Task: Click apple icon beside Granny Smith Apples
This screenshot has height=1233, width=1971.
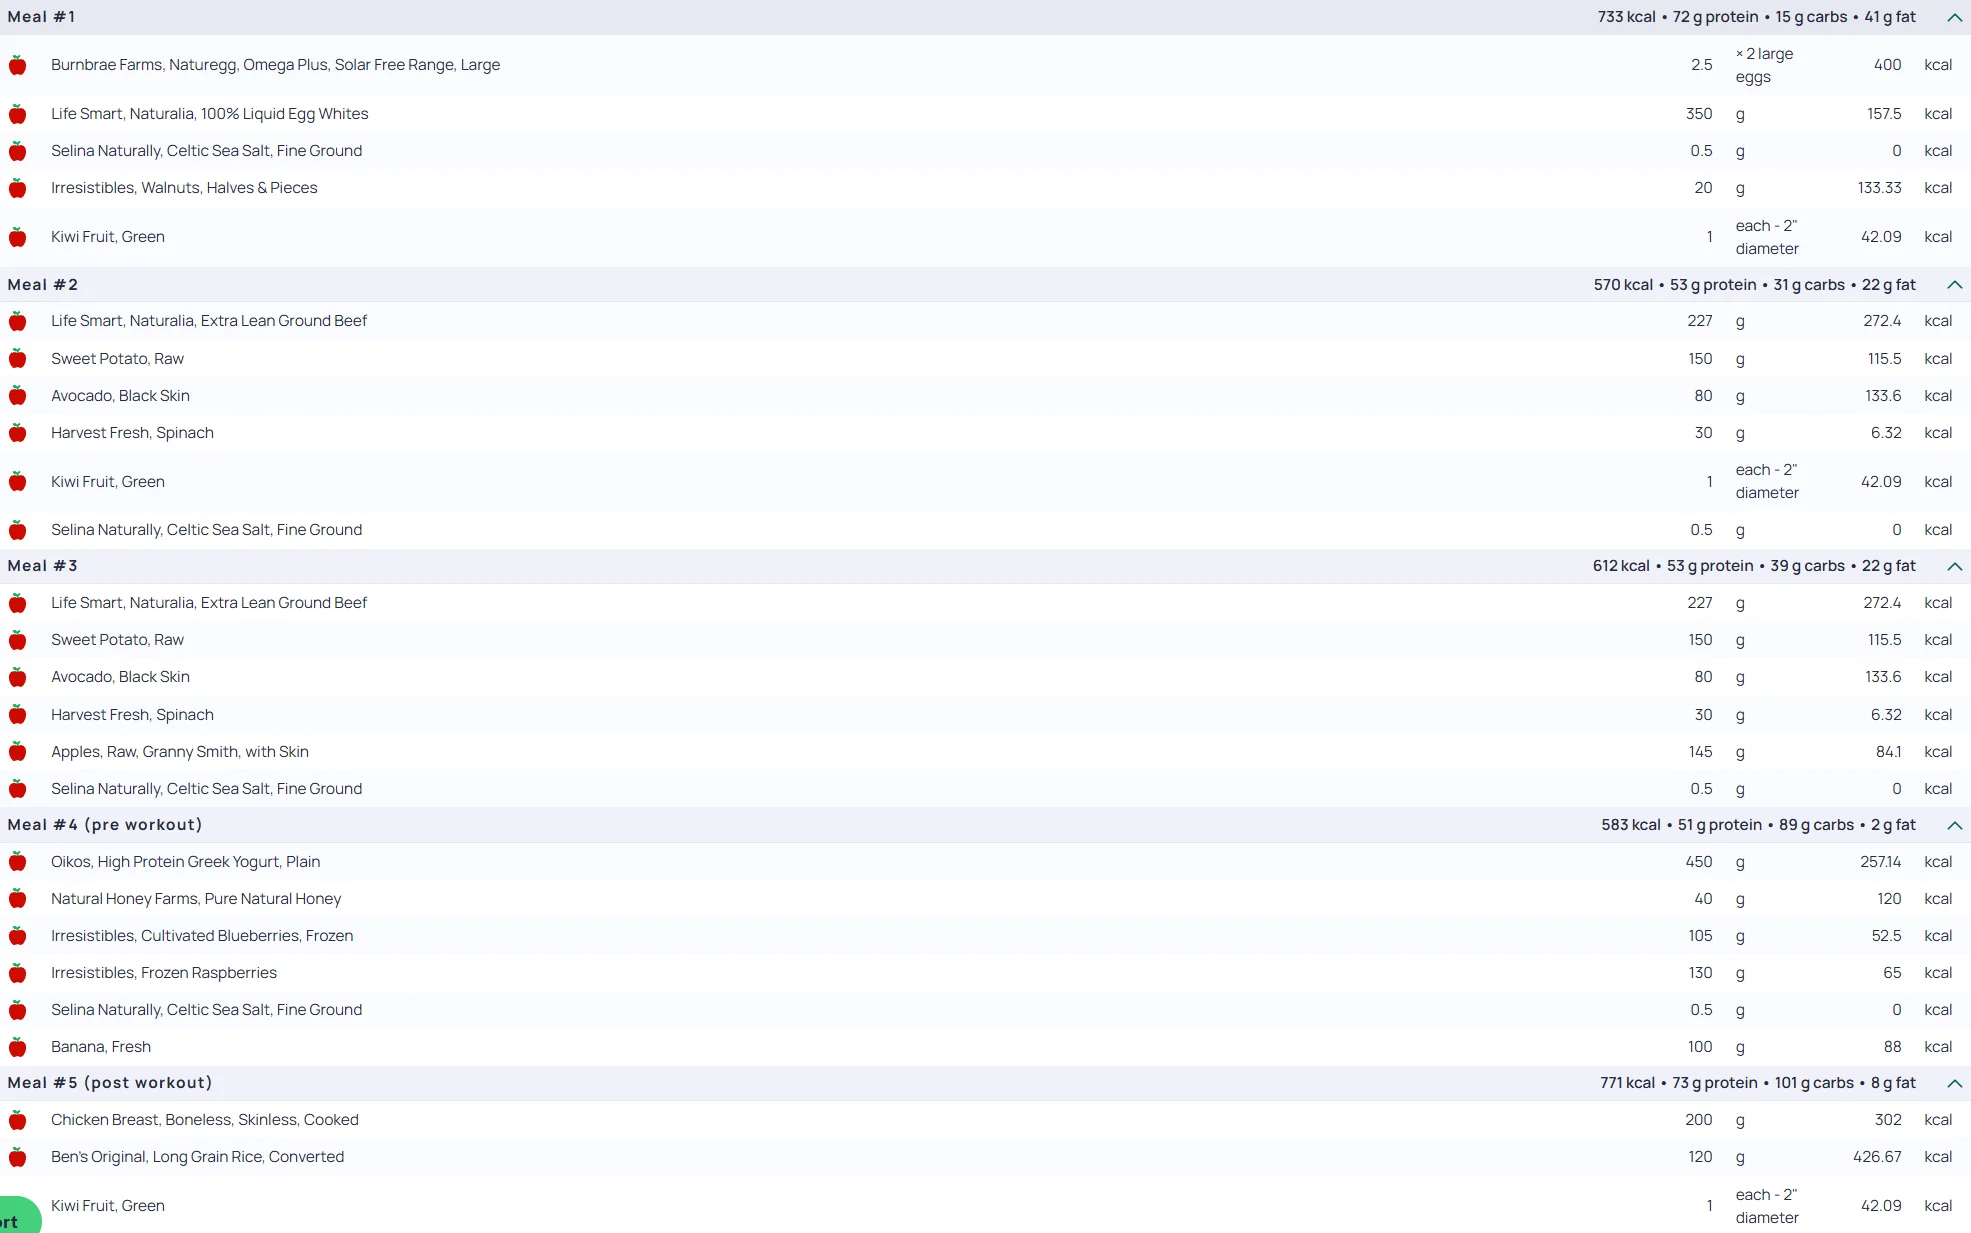Action: tap(18, 752)
